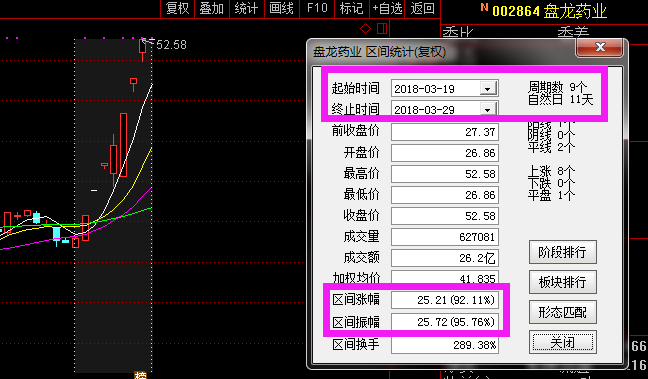Choose the 画线 drawing tool
The height and width of the screenshot is (379, 648).
281,8
